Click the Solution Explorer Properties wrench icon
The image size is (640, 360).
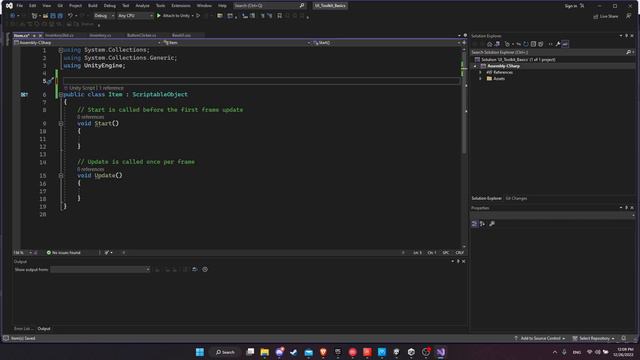coord(558,44)
